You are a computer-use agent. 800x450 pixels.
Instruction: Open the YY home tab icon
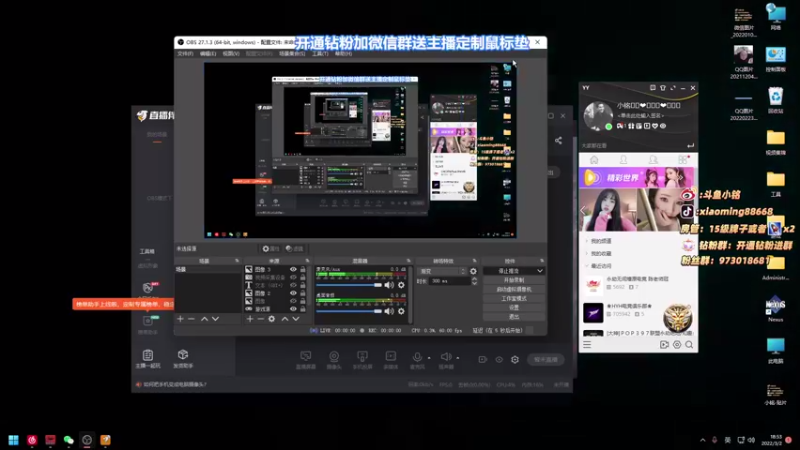pos(594,160)
